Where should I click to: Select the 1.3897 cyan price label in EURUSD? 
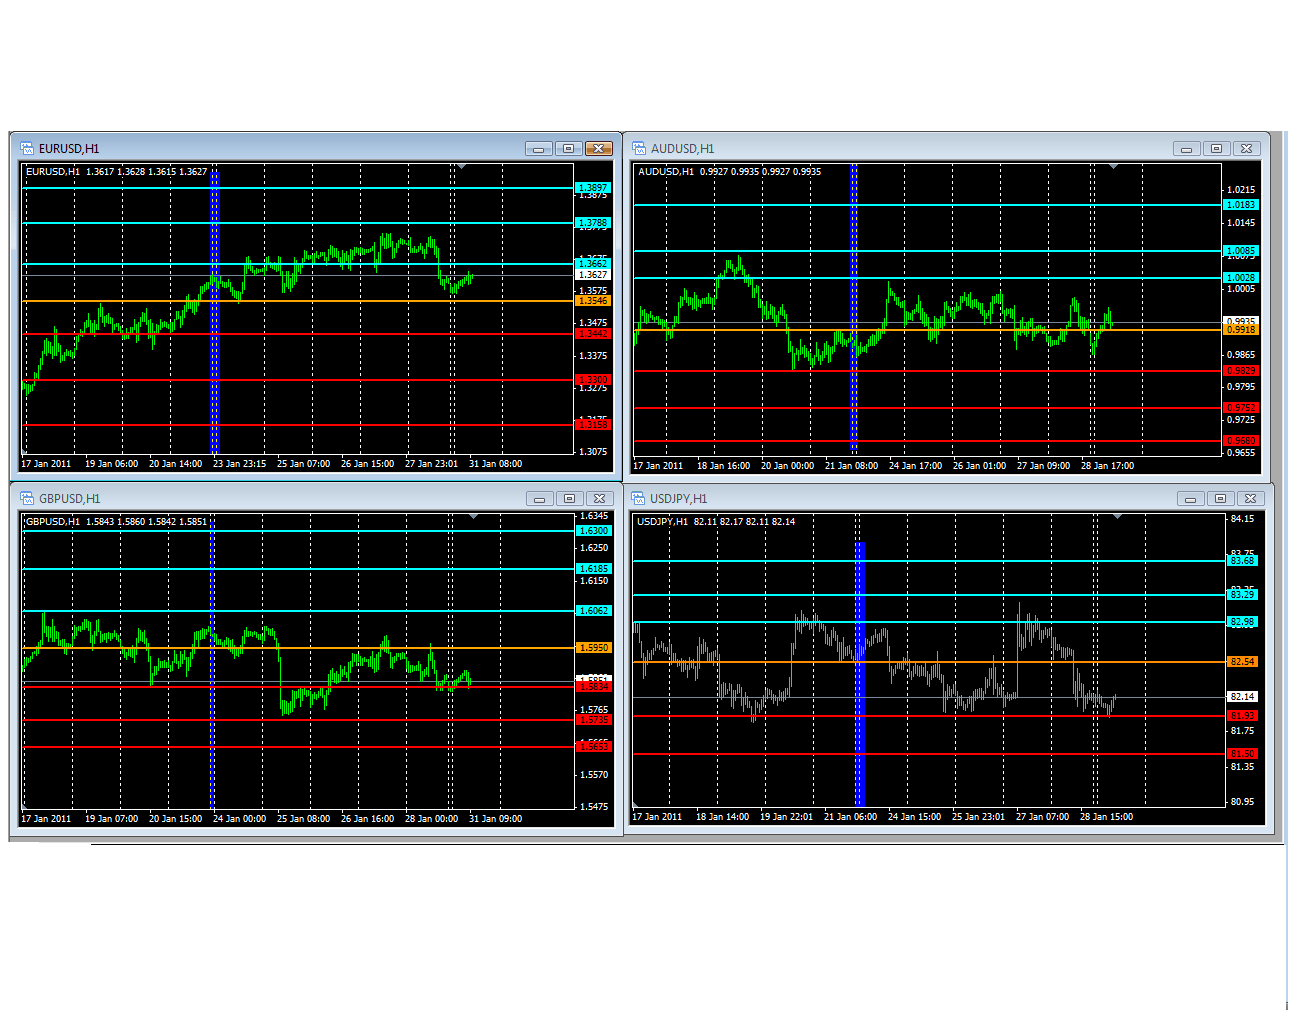593,187
